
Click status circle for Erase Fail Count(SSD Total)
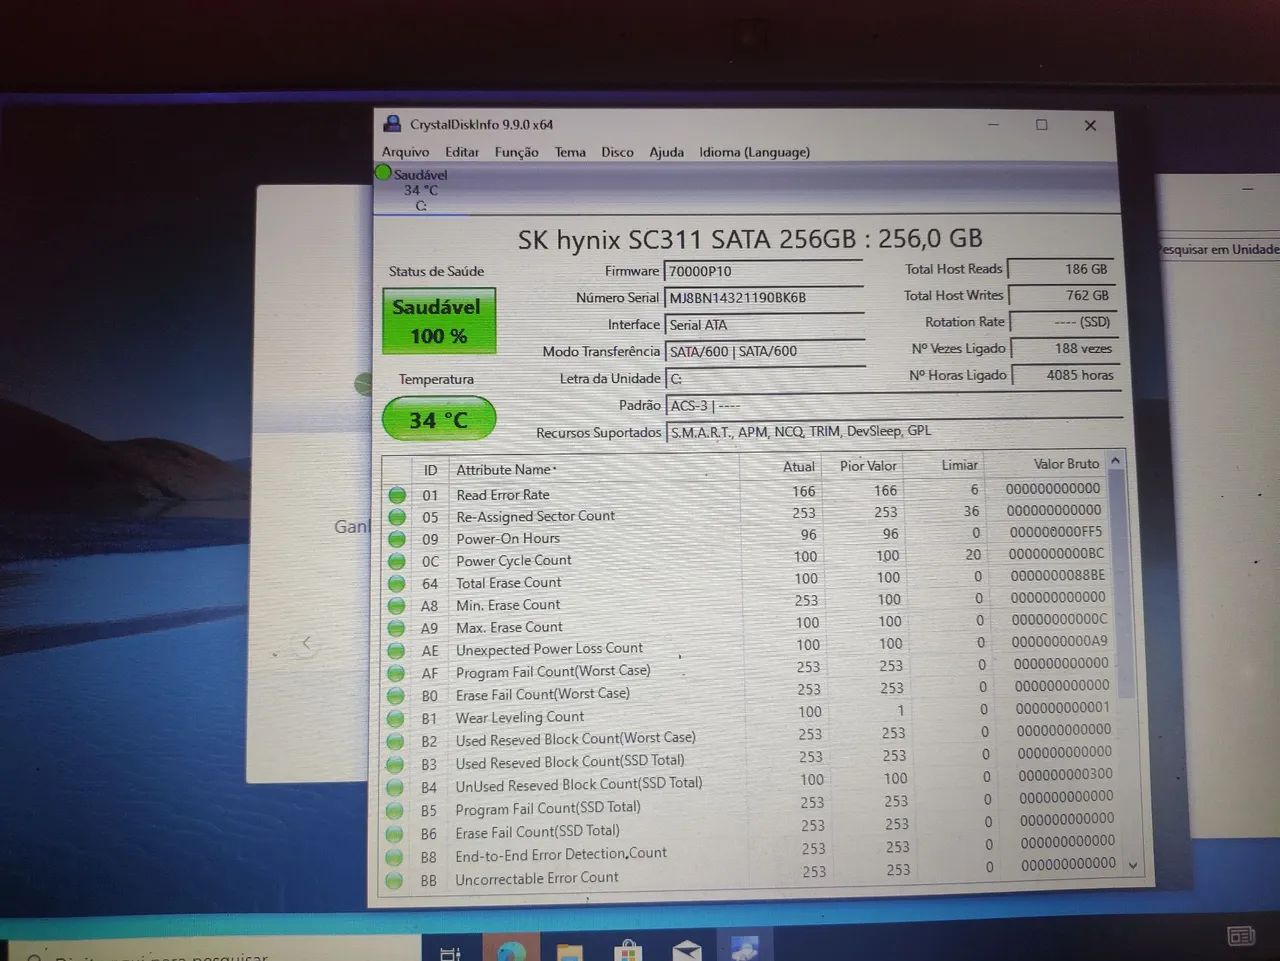pos(394,834)
